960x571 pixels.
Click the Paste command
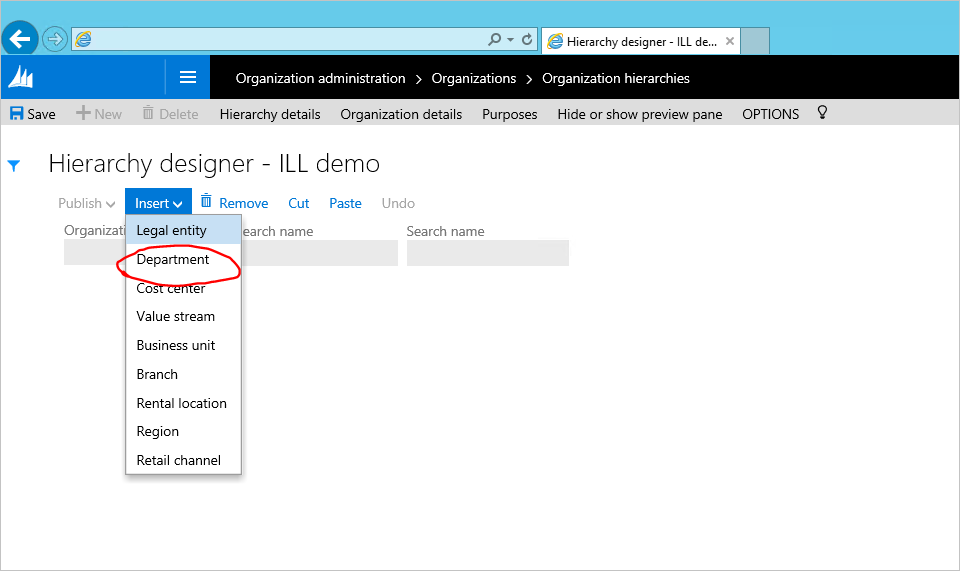[x=345, y=203]
